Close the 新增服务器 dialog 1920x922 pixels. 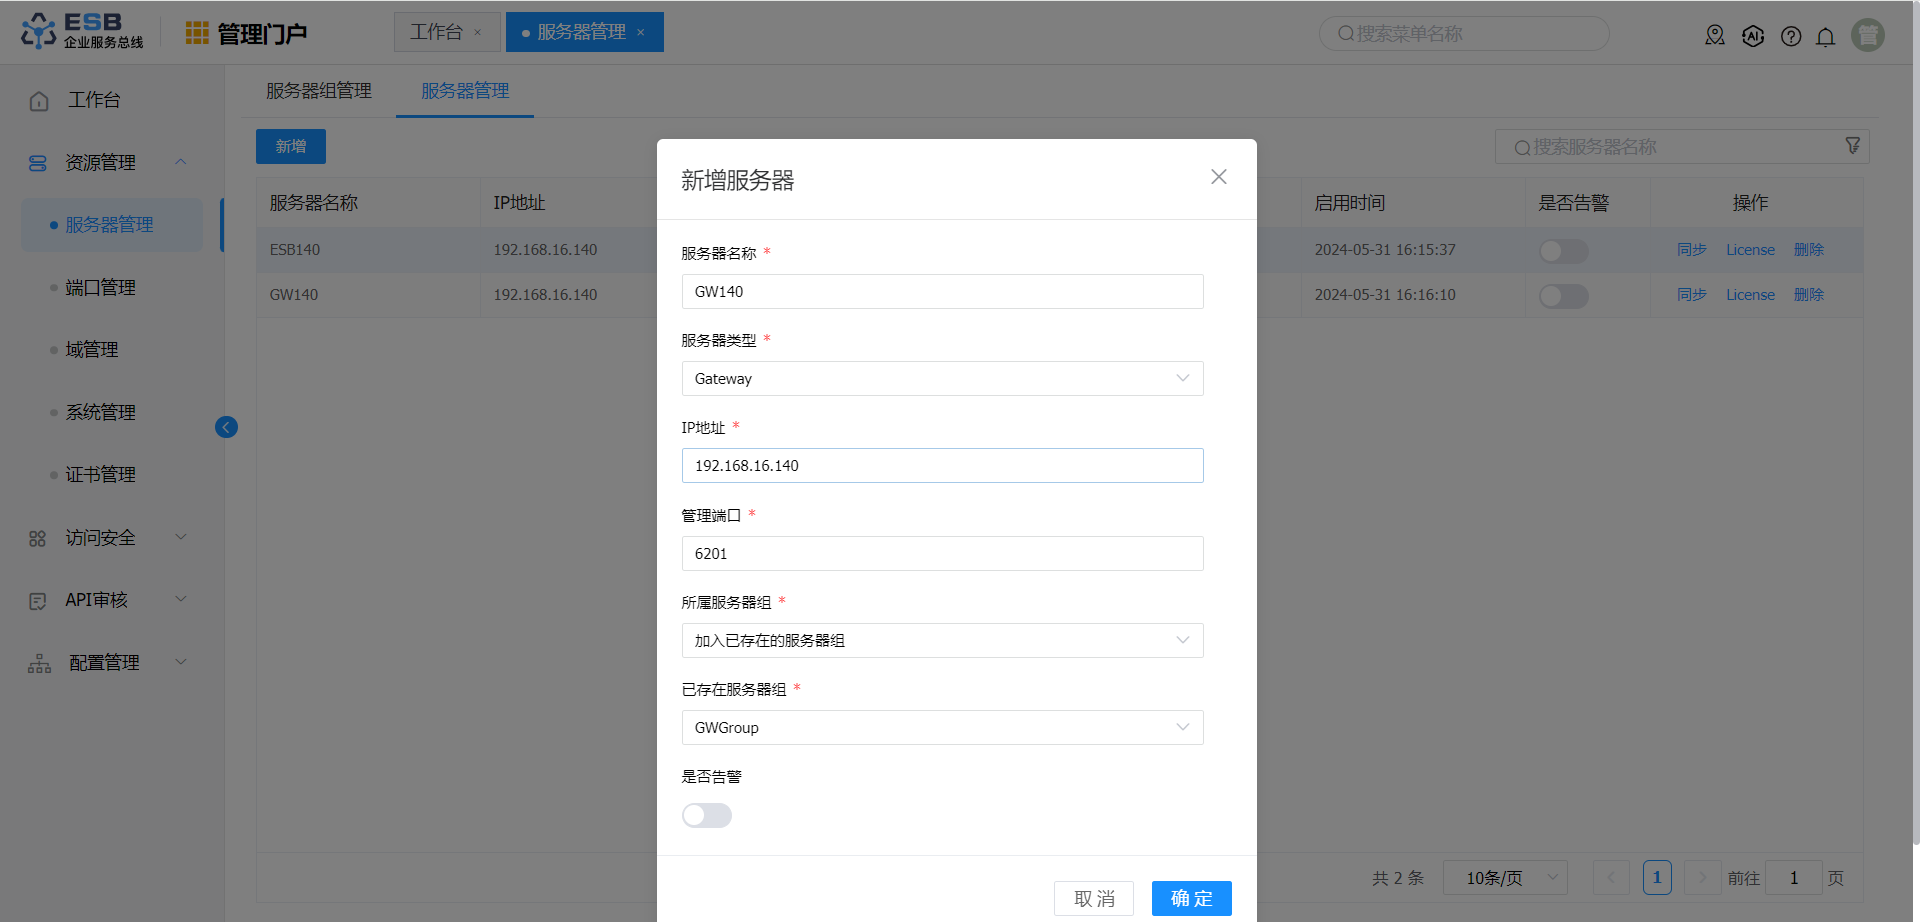[x=1218, y=177]
